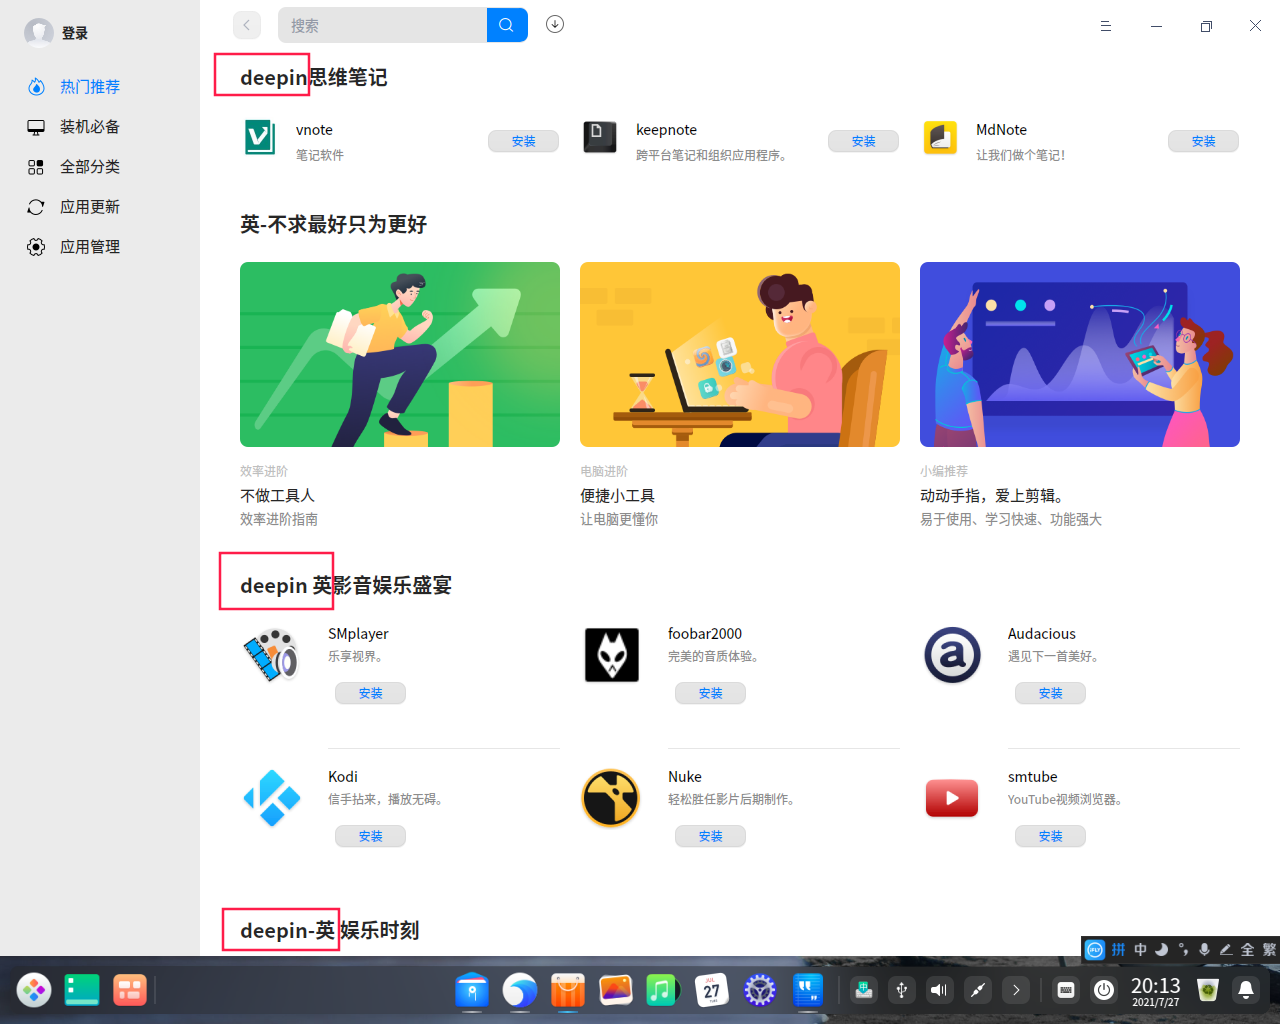
Task: Open the app store hamburger menu
Action: tap(1106, 26)
